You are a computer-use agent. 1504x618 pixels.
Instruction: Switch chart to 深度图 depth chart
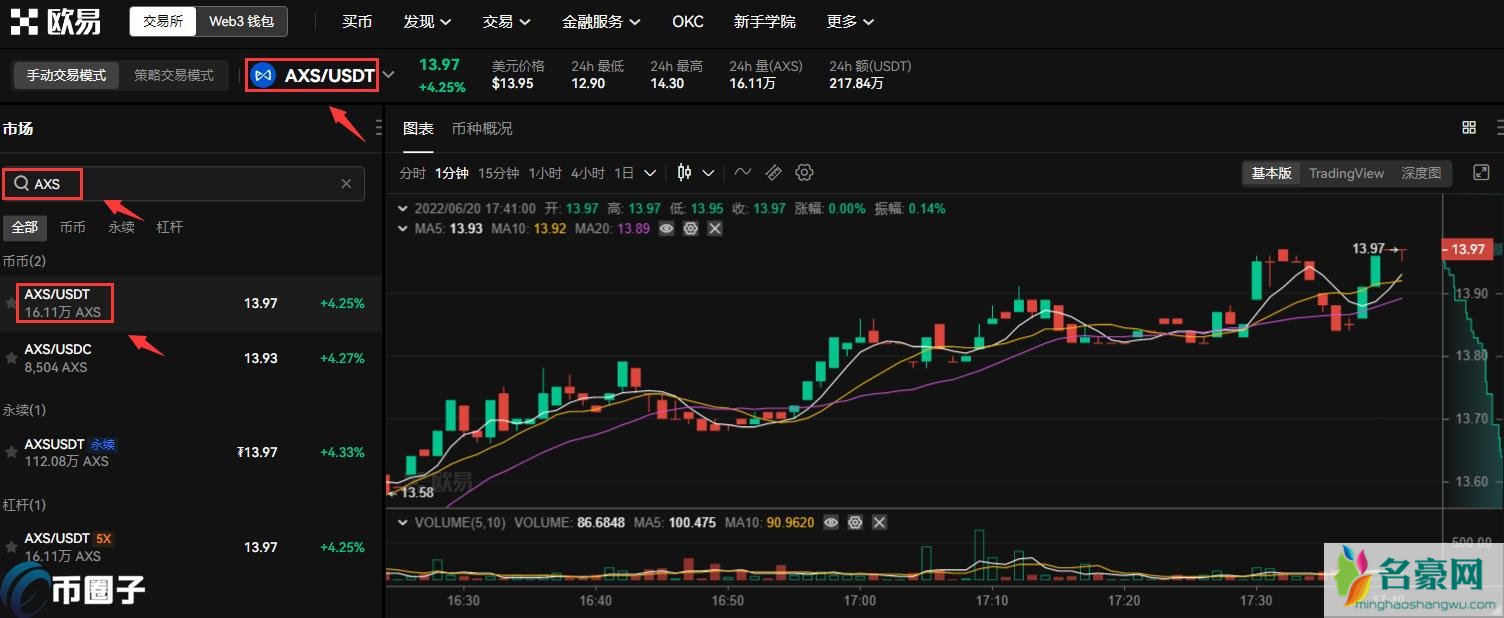coord(1421,173)
